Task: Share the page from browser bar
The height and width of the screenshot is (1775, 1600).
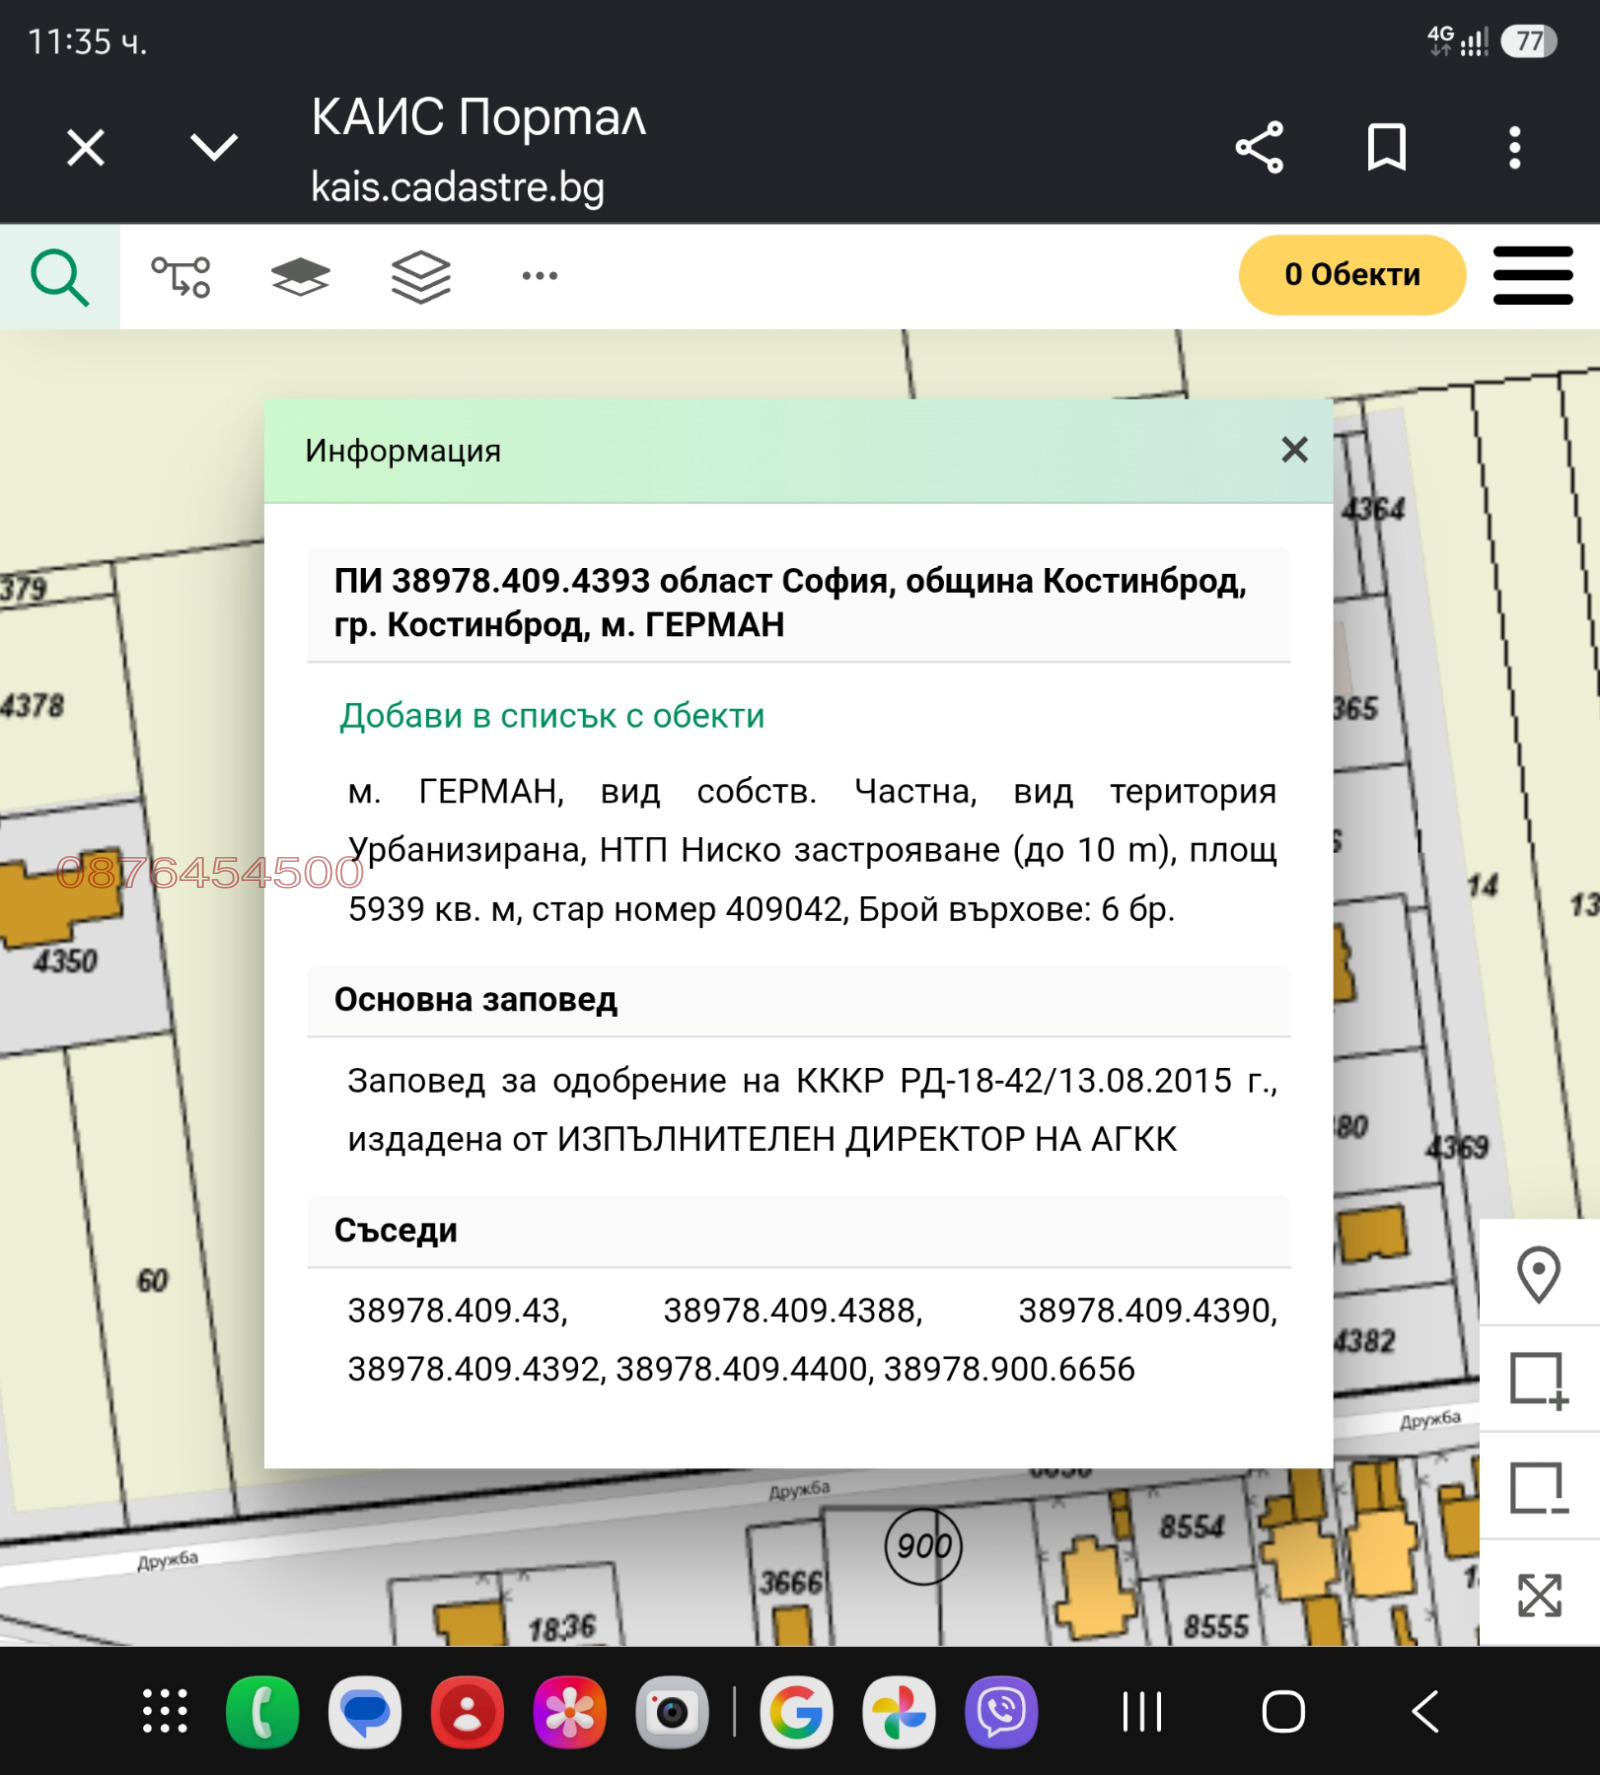Action: click(1260, 148)
